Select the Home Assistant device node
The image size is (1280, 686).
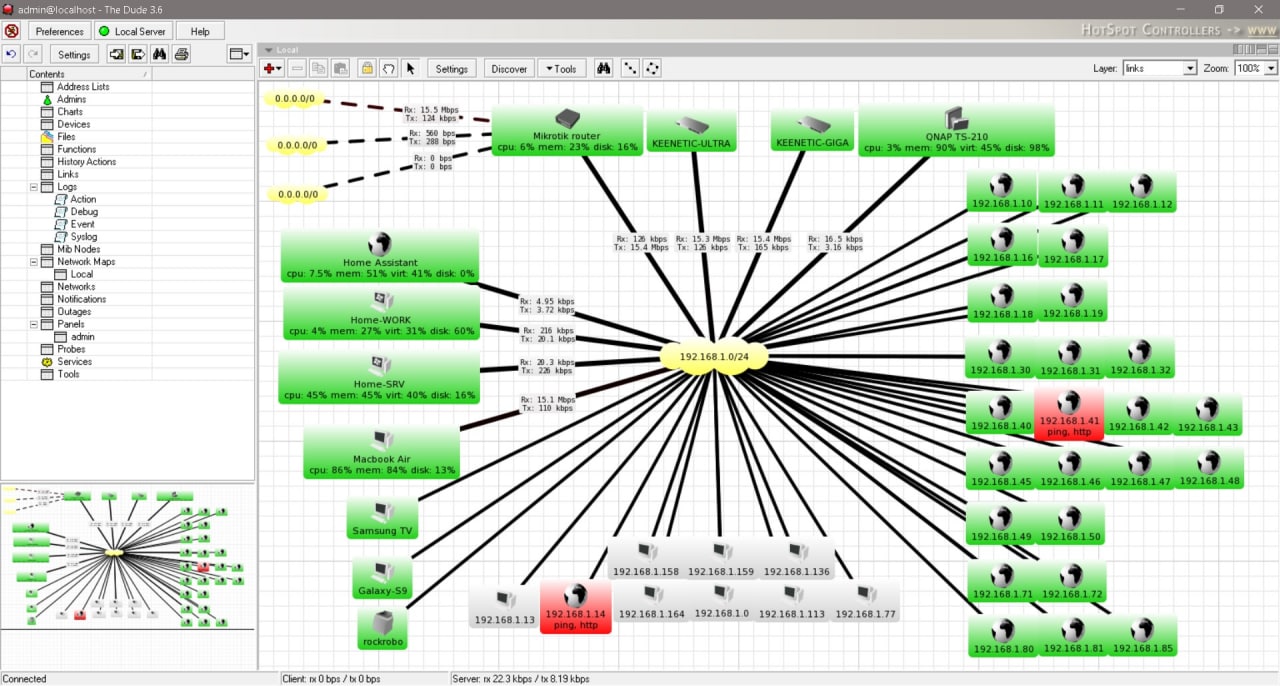pyautogui.click(x=379, y=257)
